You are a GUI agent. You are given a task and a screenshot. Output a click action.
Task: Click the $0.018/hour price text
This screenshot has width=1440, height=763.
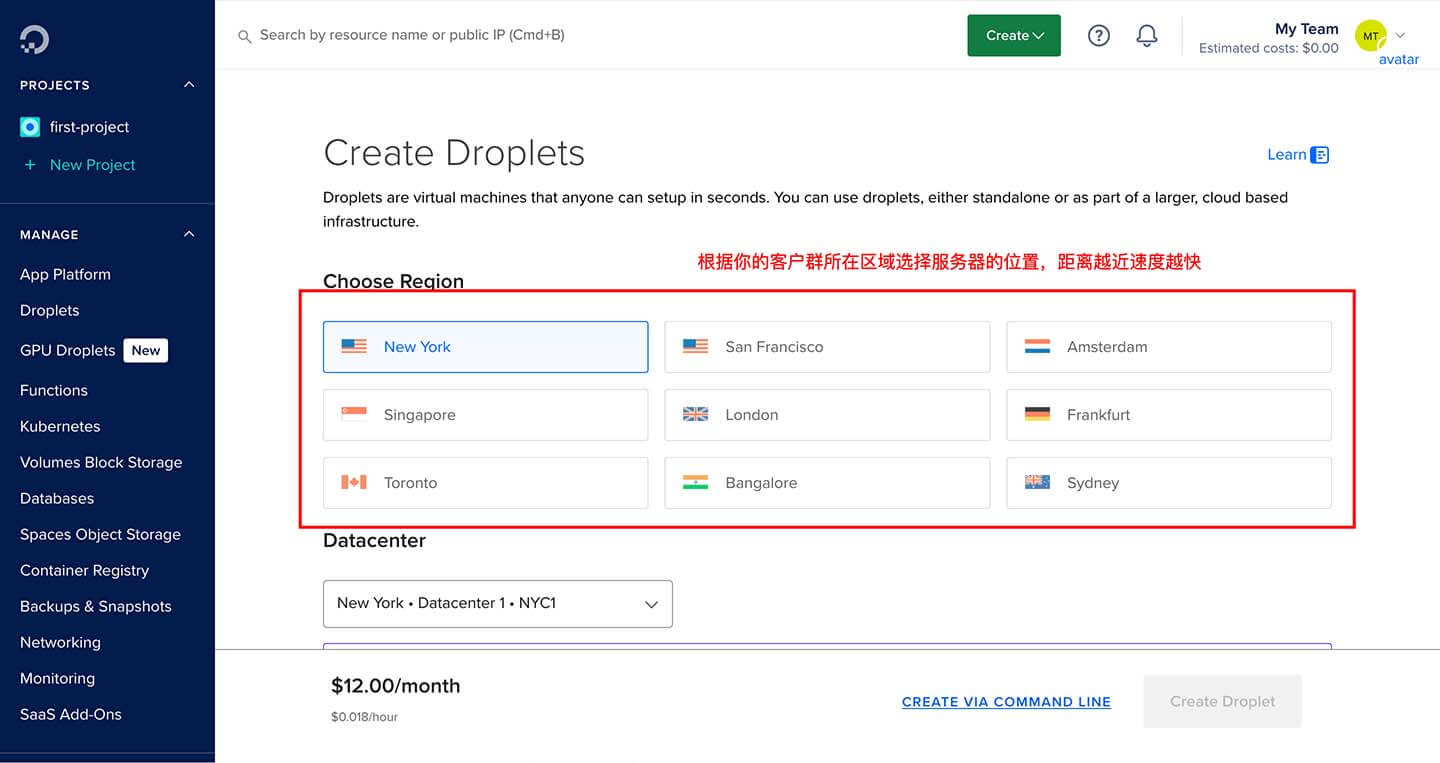pos(364,717)
